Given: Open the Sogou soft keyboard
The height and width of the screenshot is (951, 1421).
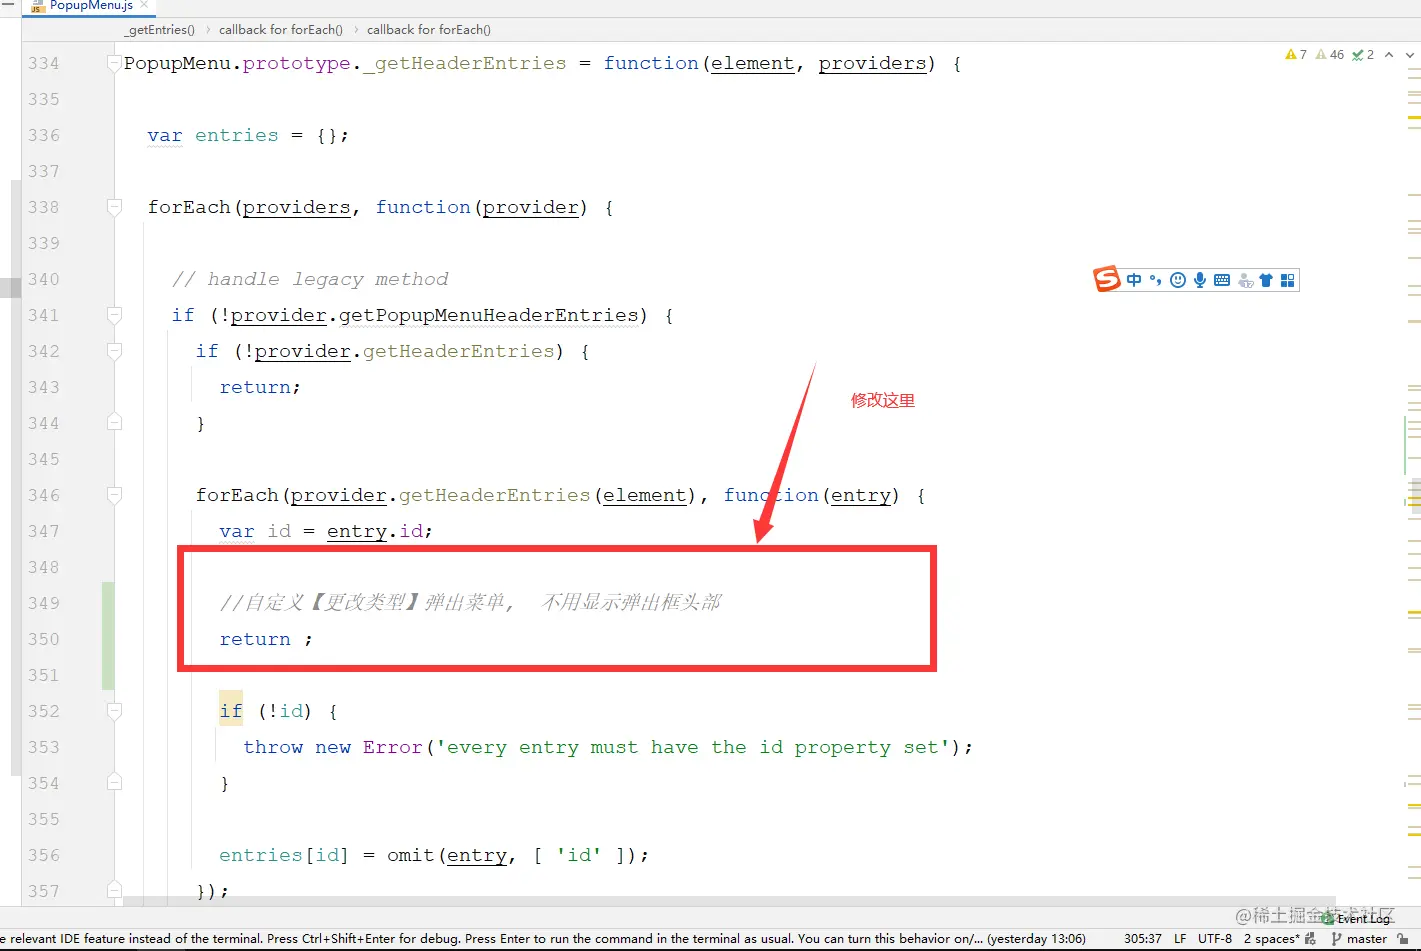Looking at the screenshot, I should (x=1222, y=280).
